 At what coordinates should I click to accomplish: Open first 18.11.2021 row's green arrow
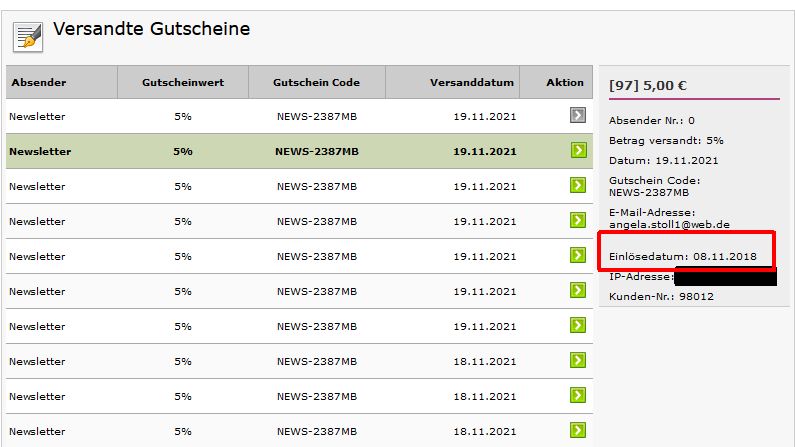click(577, 361)
